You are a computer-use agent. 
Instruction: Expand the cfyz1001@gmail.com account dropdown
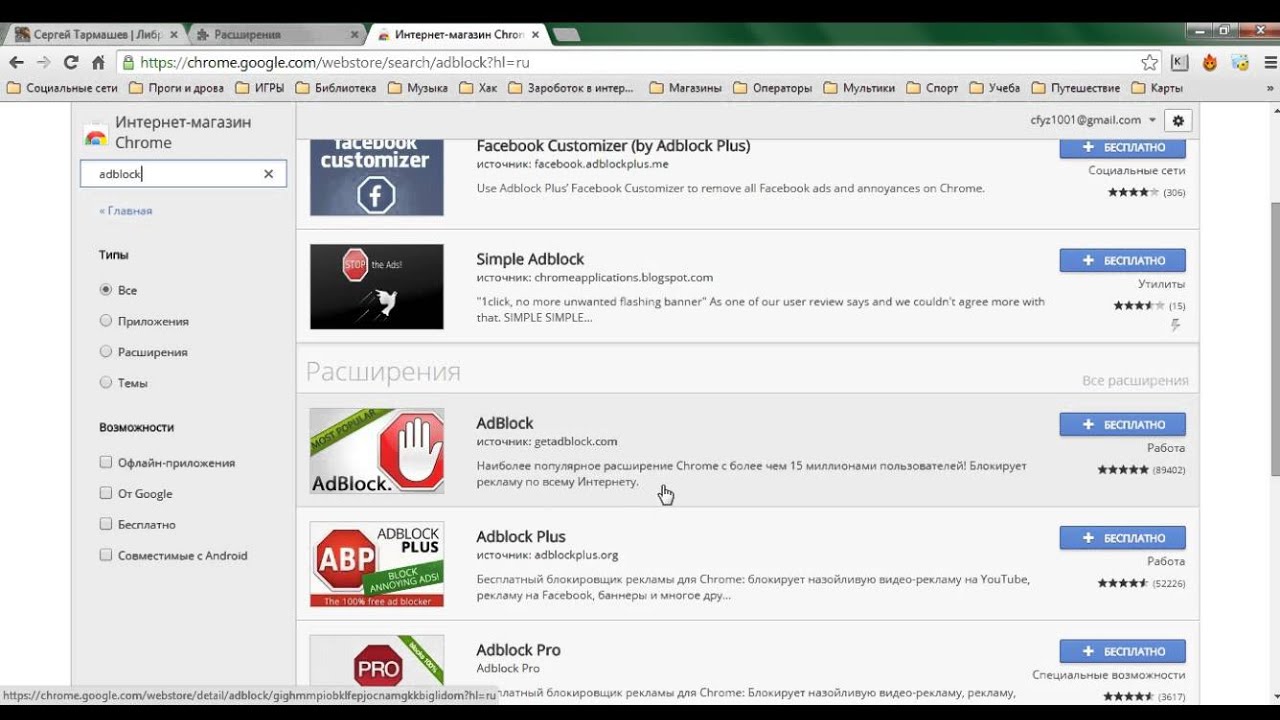(1093, 120)
